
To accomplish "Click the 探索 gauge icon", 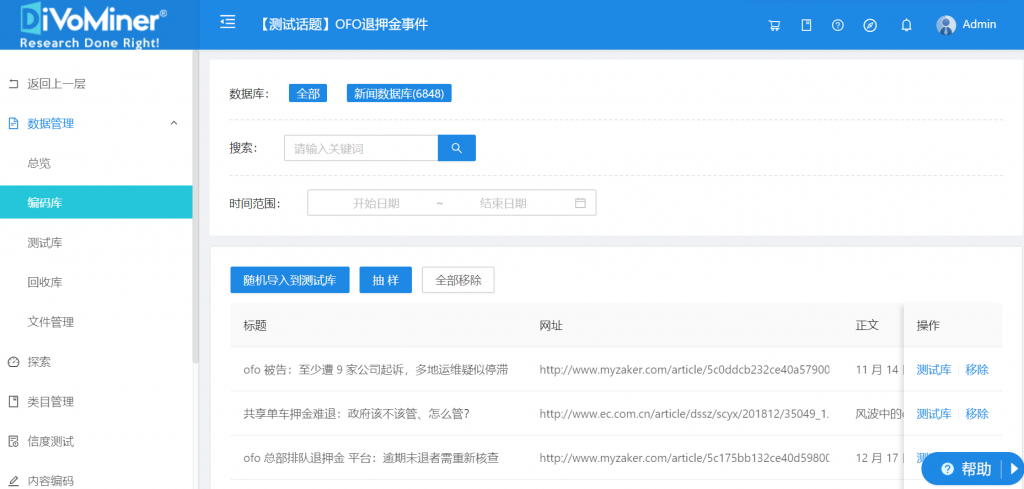I will 13,362.
